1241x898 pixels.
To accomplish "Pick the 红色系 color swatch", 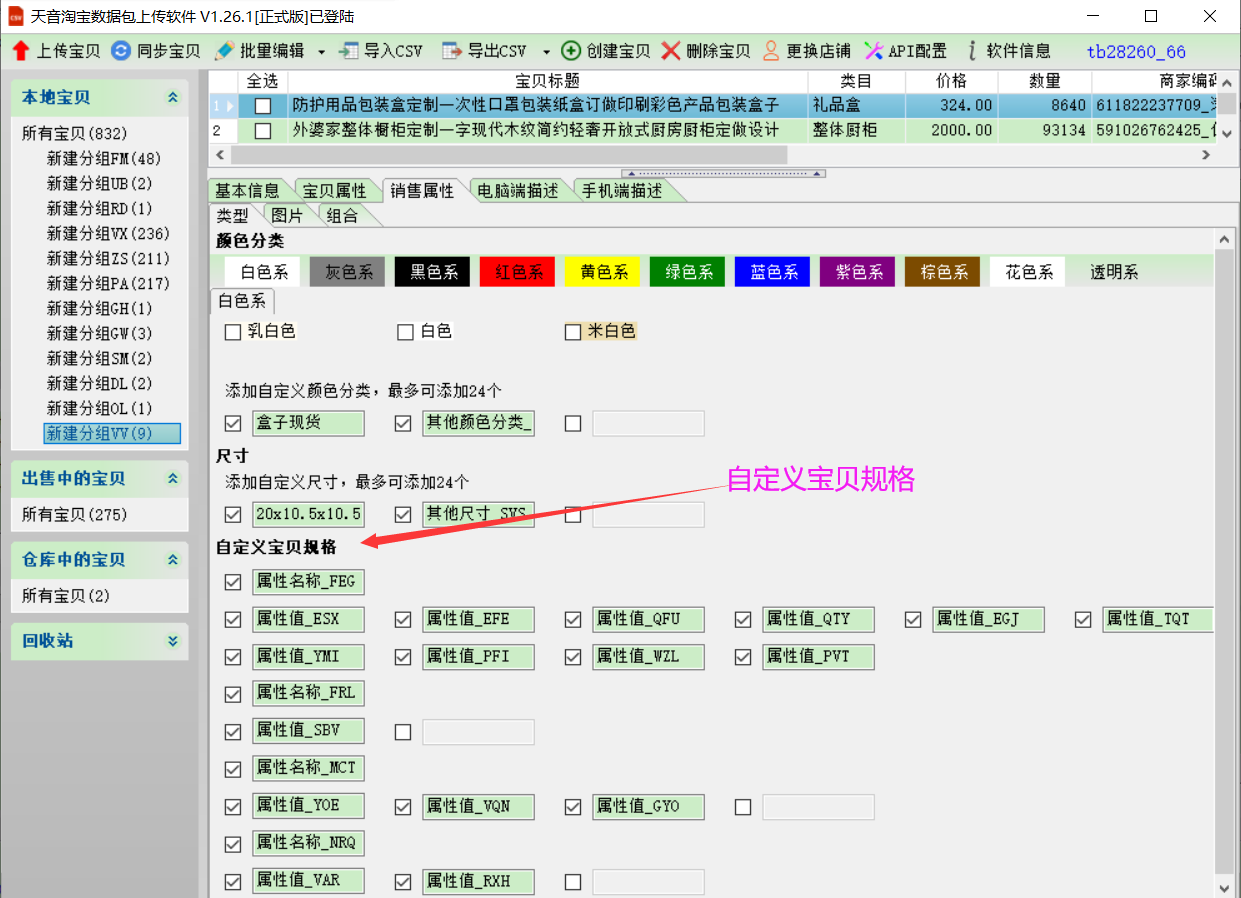I will click(519, 272).
